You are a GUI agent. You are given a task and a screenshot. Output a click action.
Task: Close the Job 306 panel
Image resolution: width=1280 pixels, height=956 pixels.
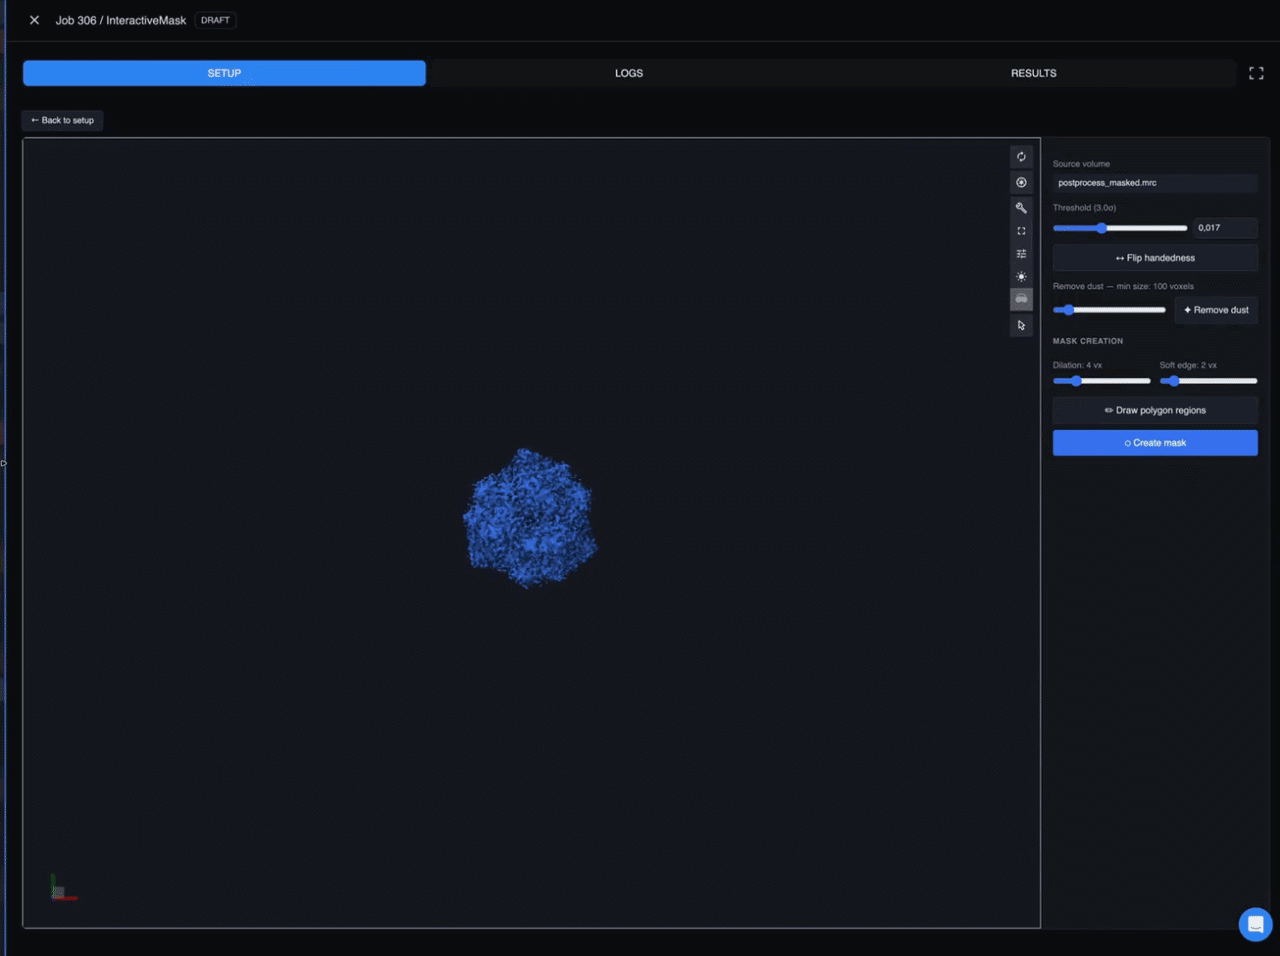click(x=34, y=20)
